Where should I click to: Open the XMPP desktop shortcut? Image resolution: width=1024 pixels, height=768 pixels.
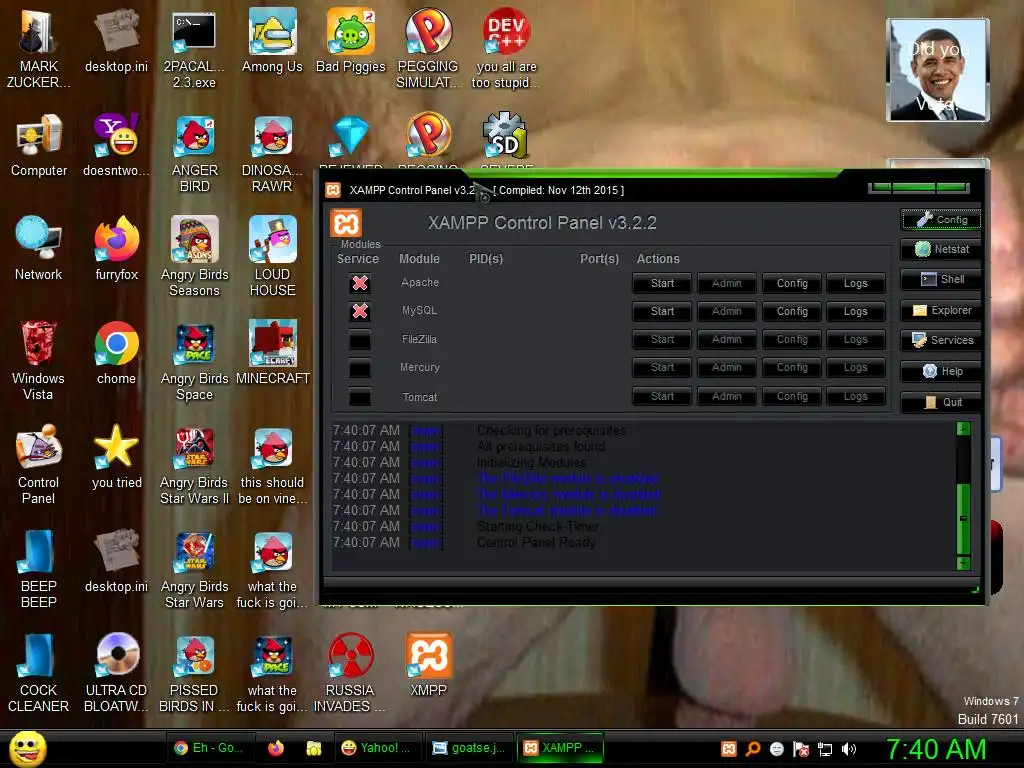pos(428,664)
